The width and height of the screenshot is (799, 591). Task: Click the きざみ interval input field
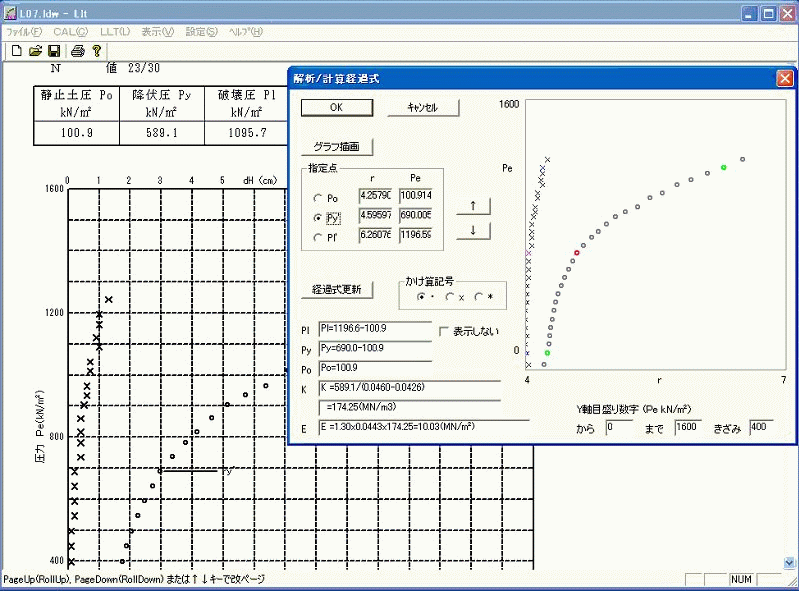tap(767, 427)
